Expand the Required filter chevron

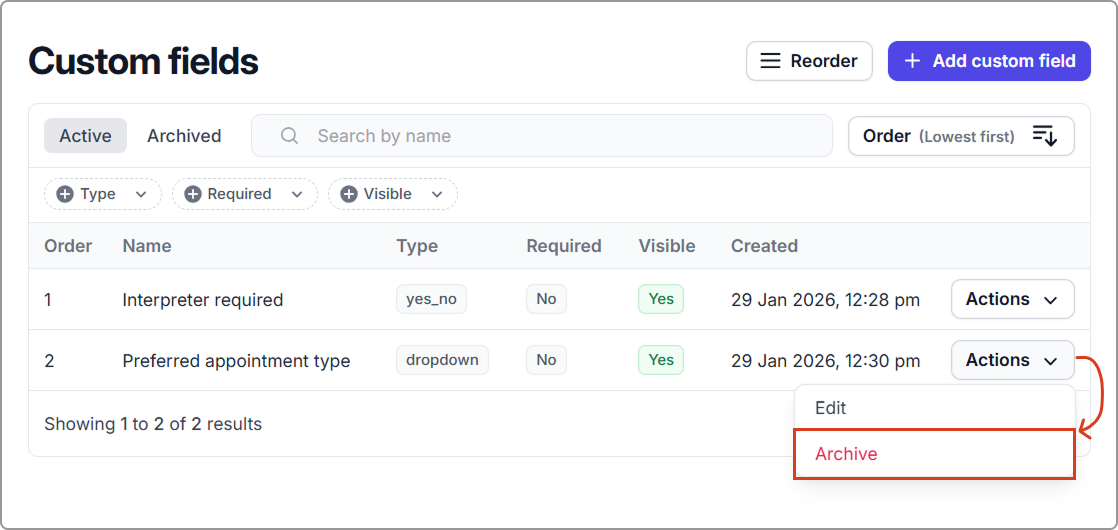coord(297,194)
